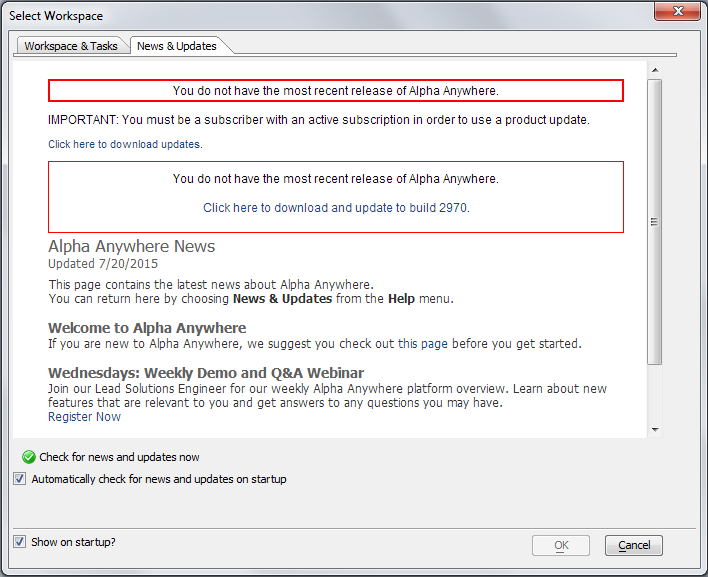Viewport: 708px width, 577px height.
Task: Cancel the Select Workspace dialog
Action: pyautogui.click(x=633, y=545)
